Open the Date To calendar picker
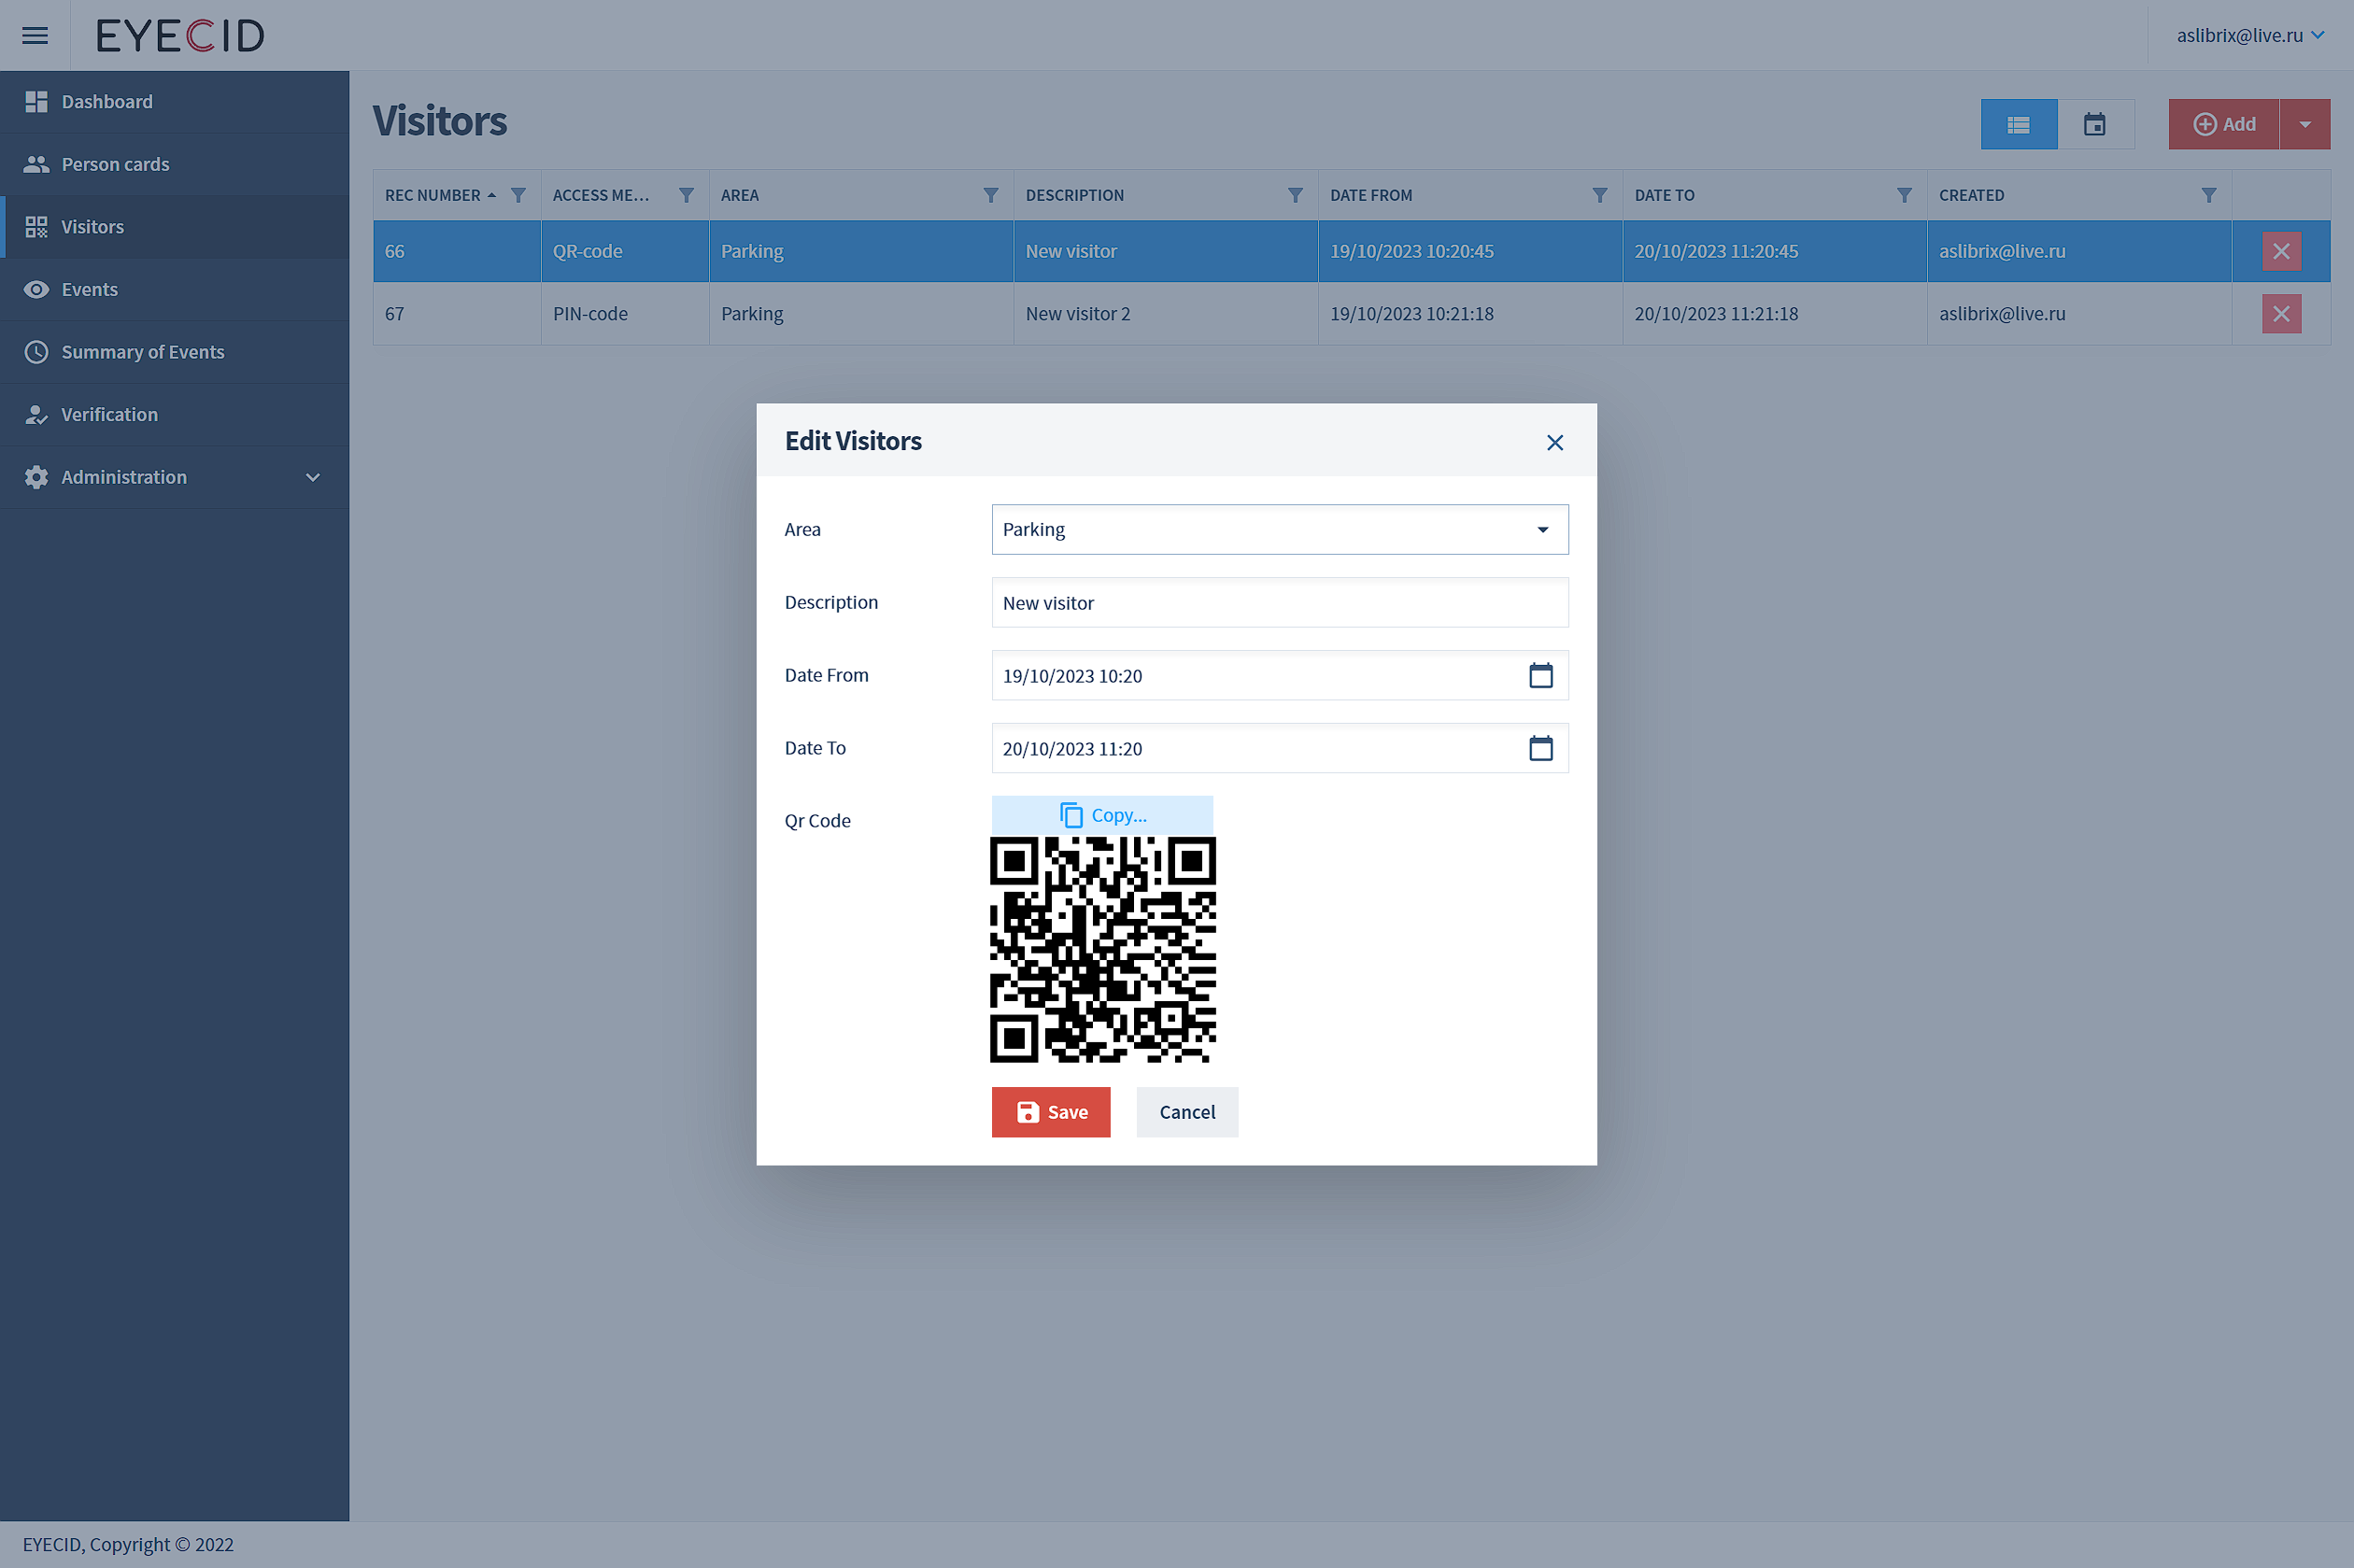Screen dimensions: 2354x1568 click(x=1541, y=749)
